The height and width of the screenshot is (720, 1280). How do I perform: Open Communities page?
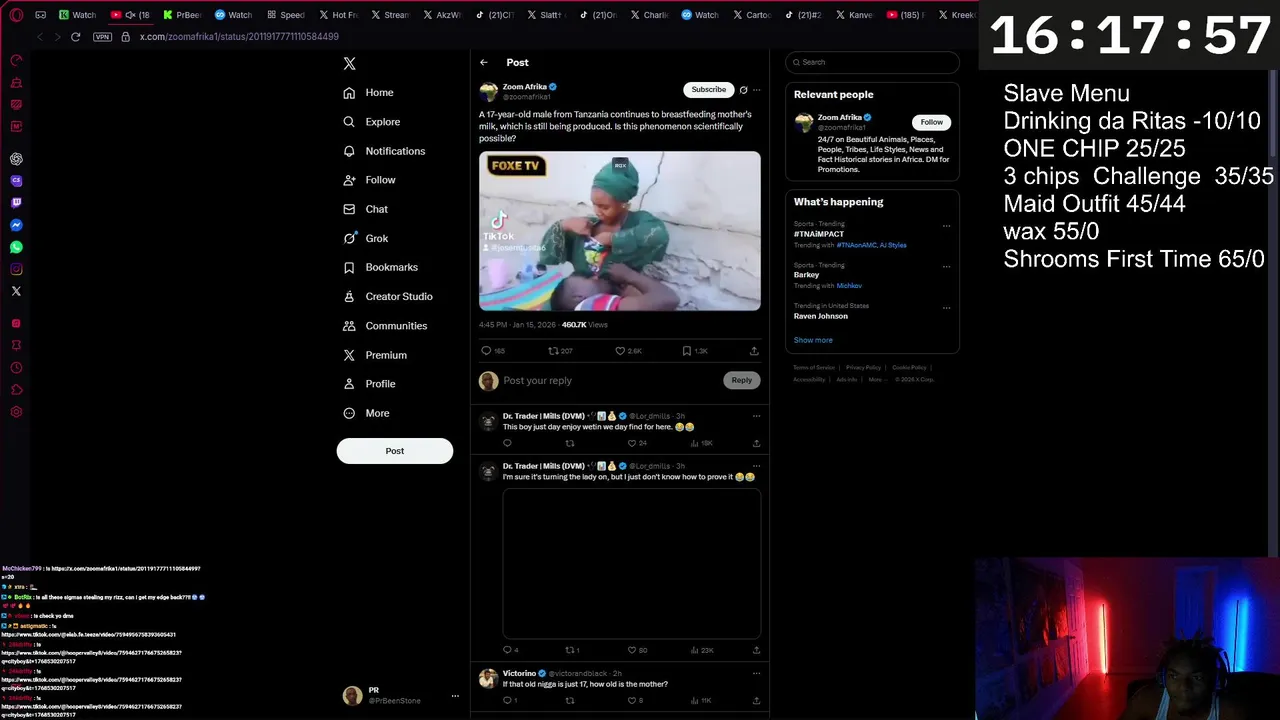click(384, 326)
